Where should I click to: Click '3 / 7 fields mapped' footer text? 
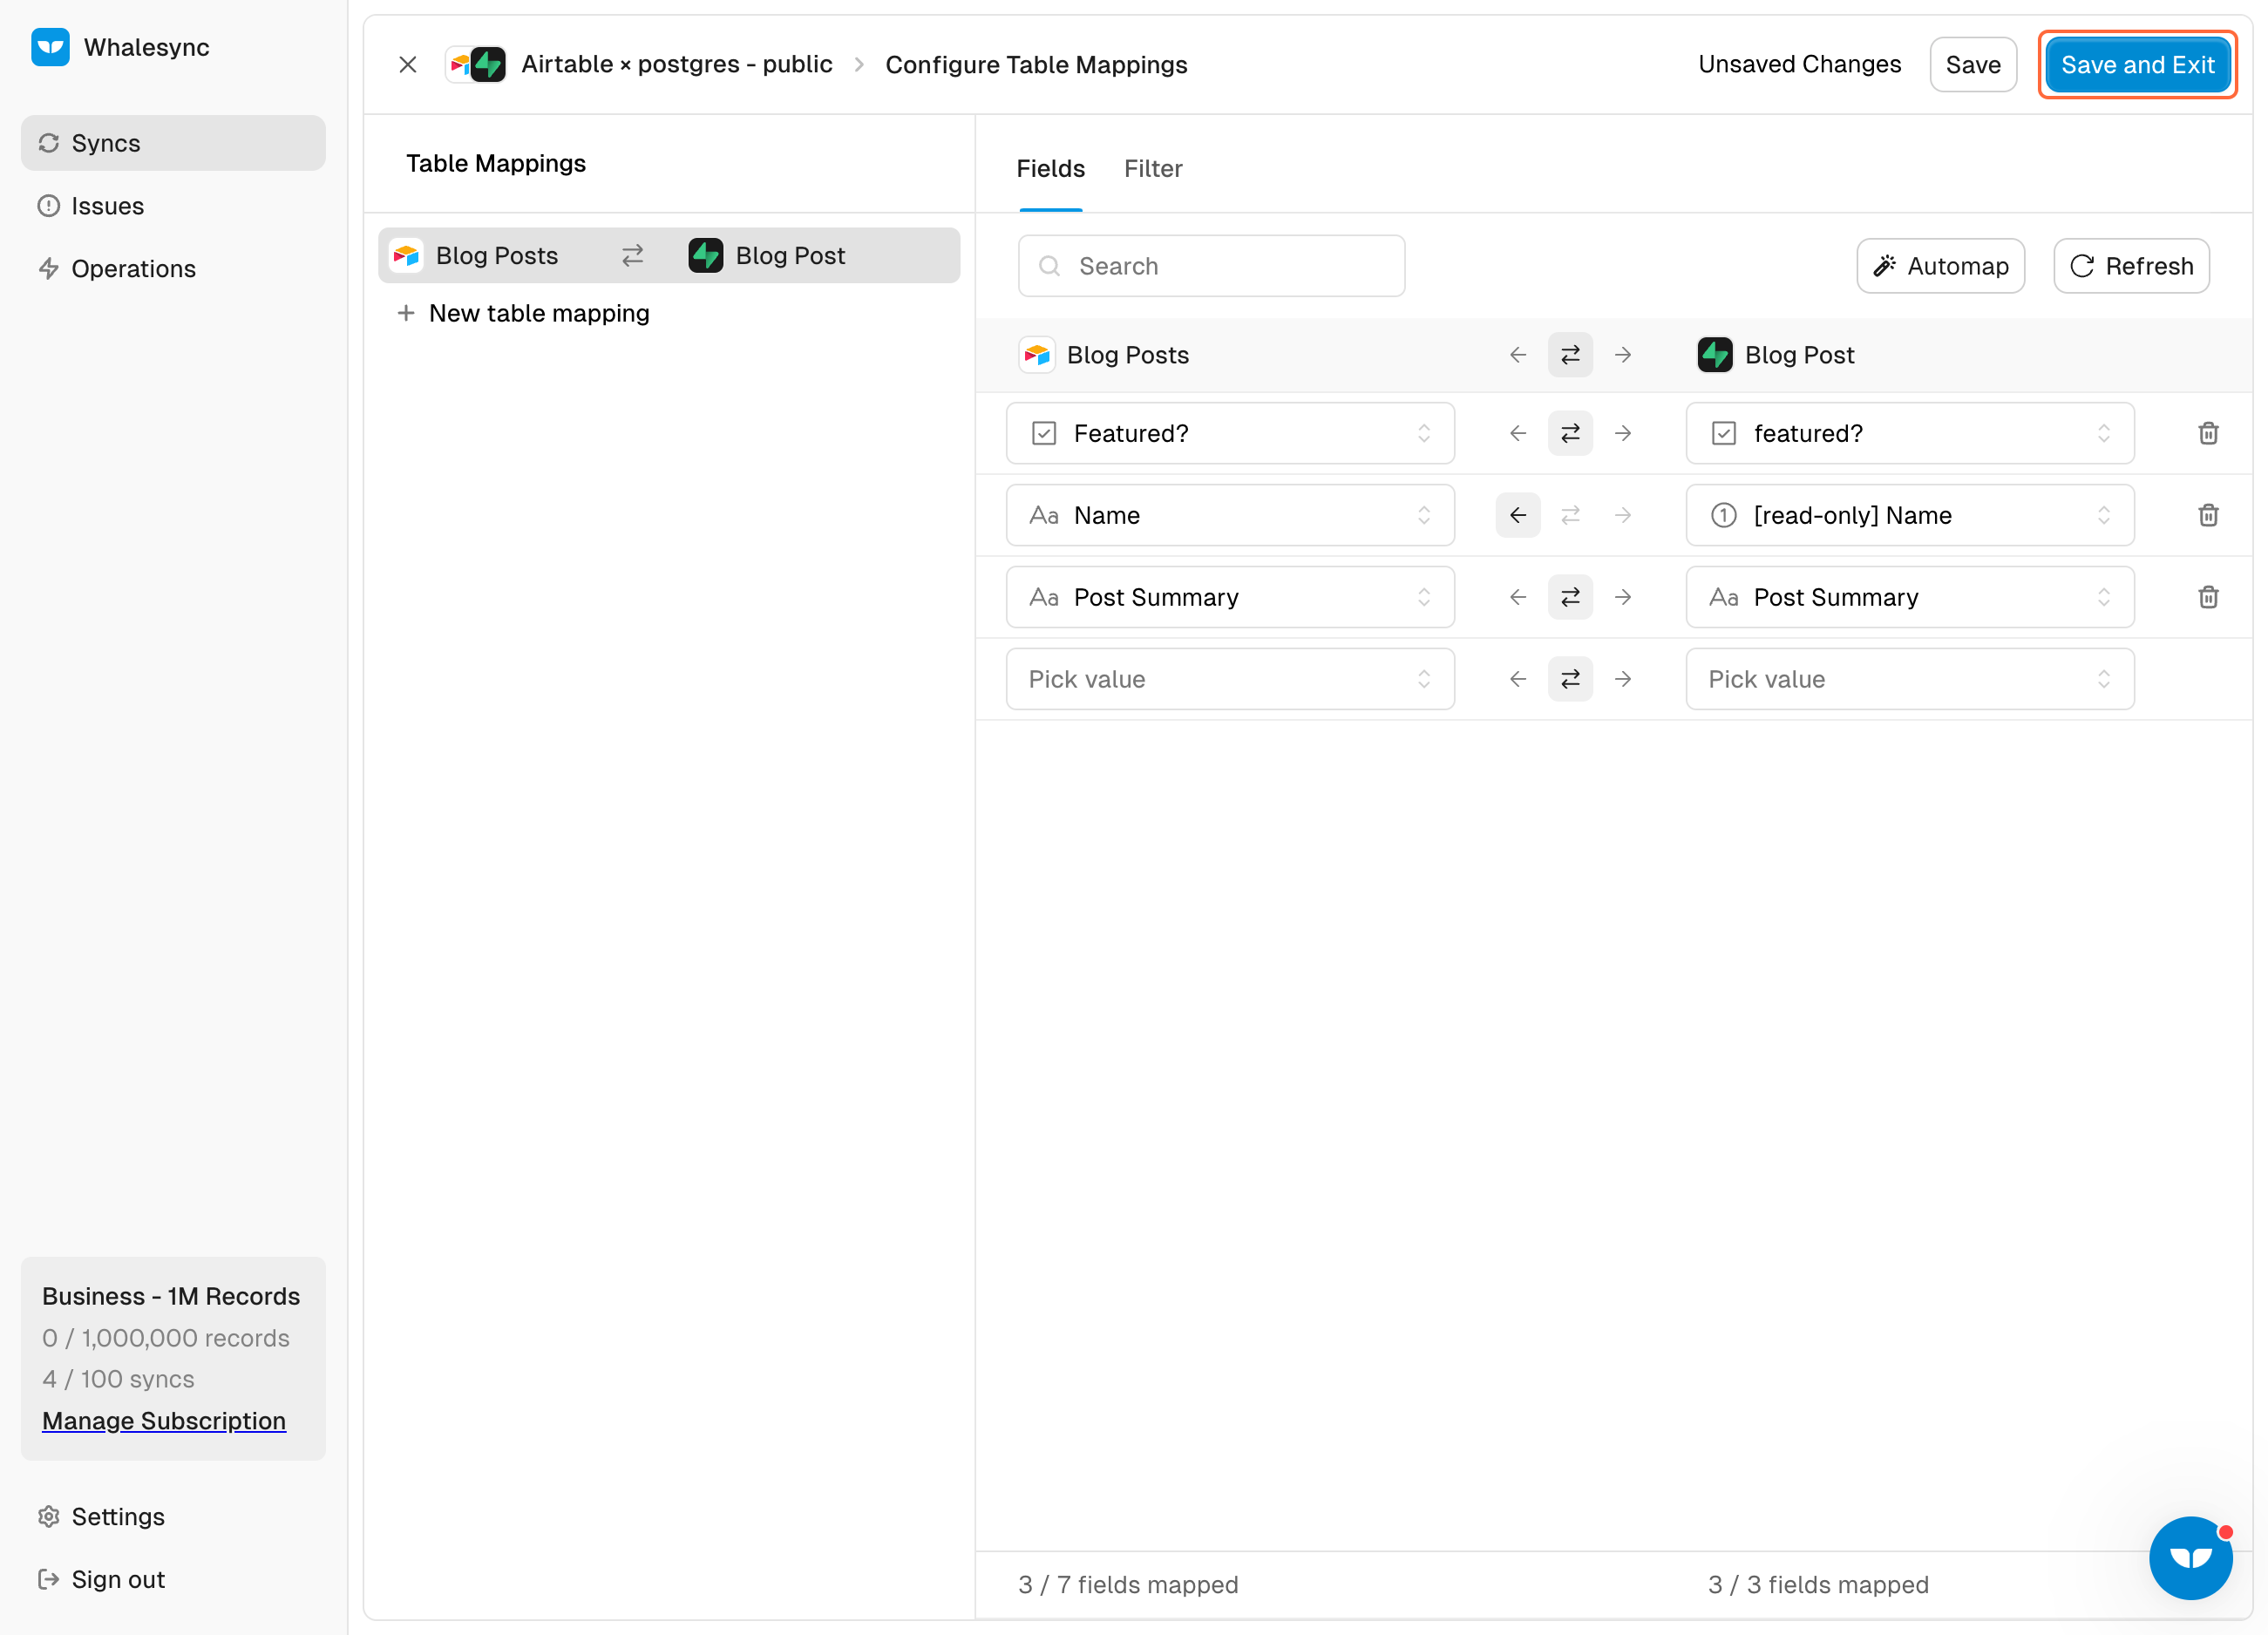pos(1128,1584)
